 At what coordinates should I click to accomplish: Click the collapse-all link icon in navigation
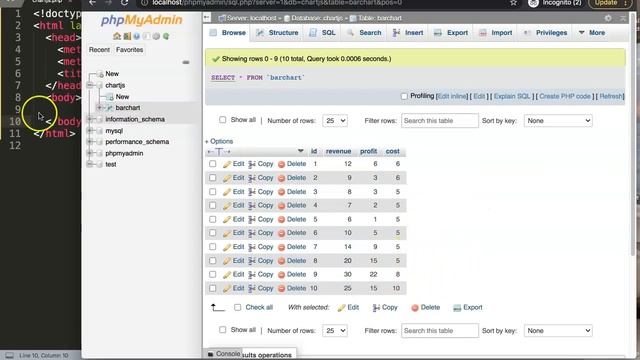pos(186,62)
